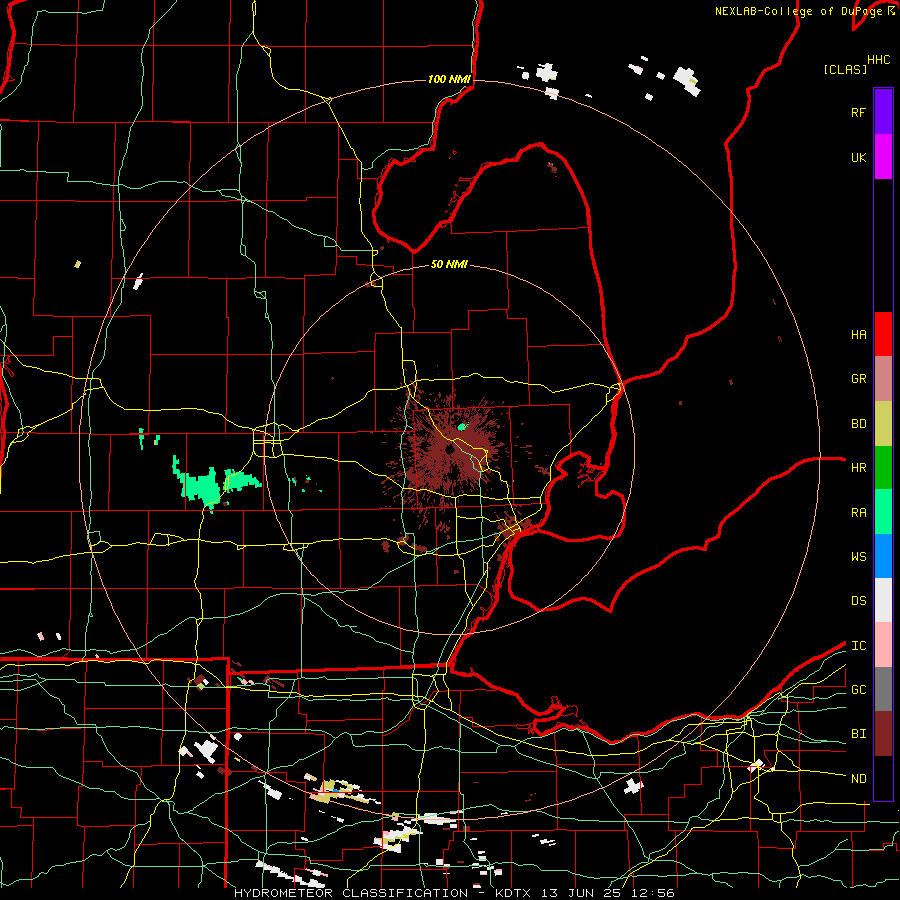The width and height of the screenshot is (900, 900).
Task: Click the white DS legend swatch
Action: click(883, 600)
